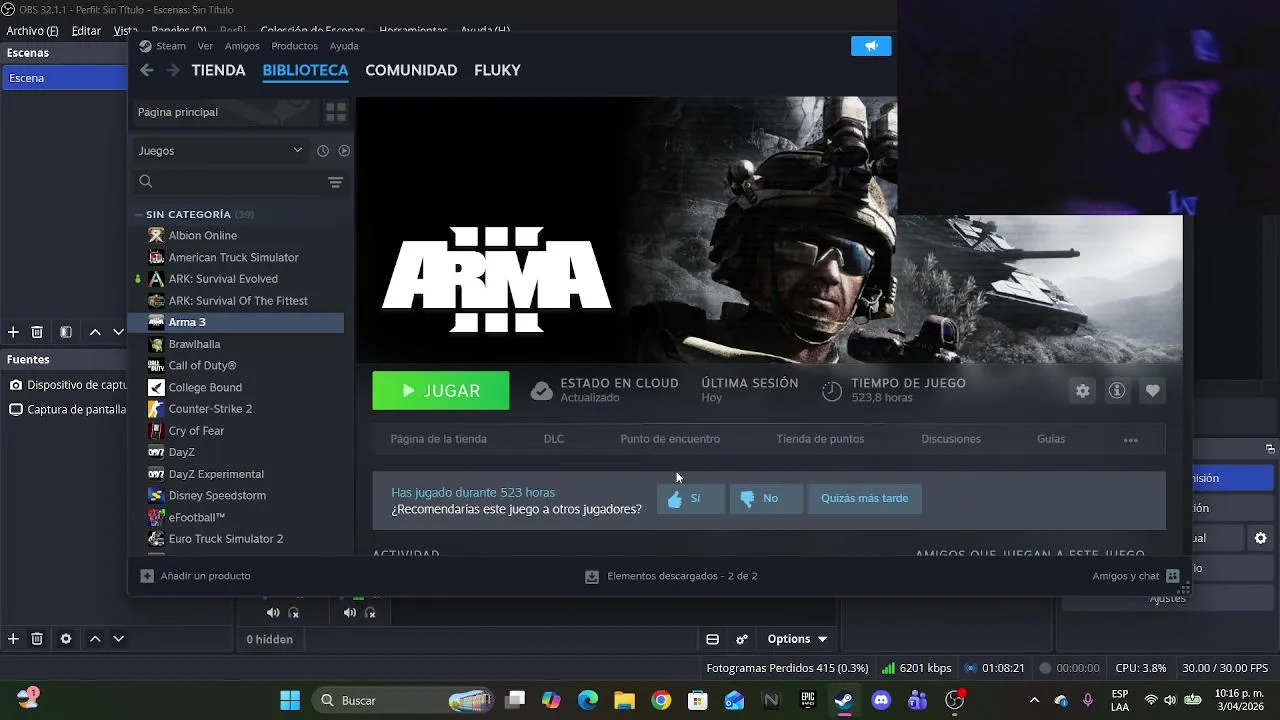Go back with Steam's left arrow

click(147, 70)
